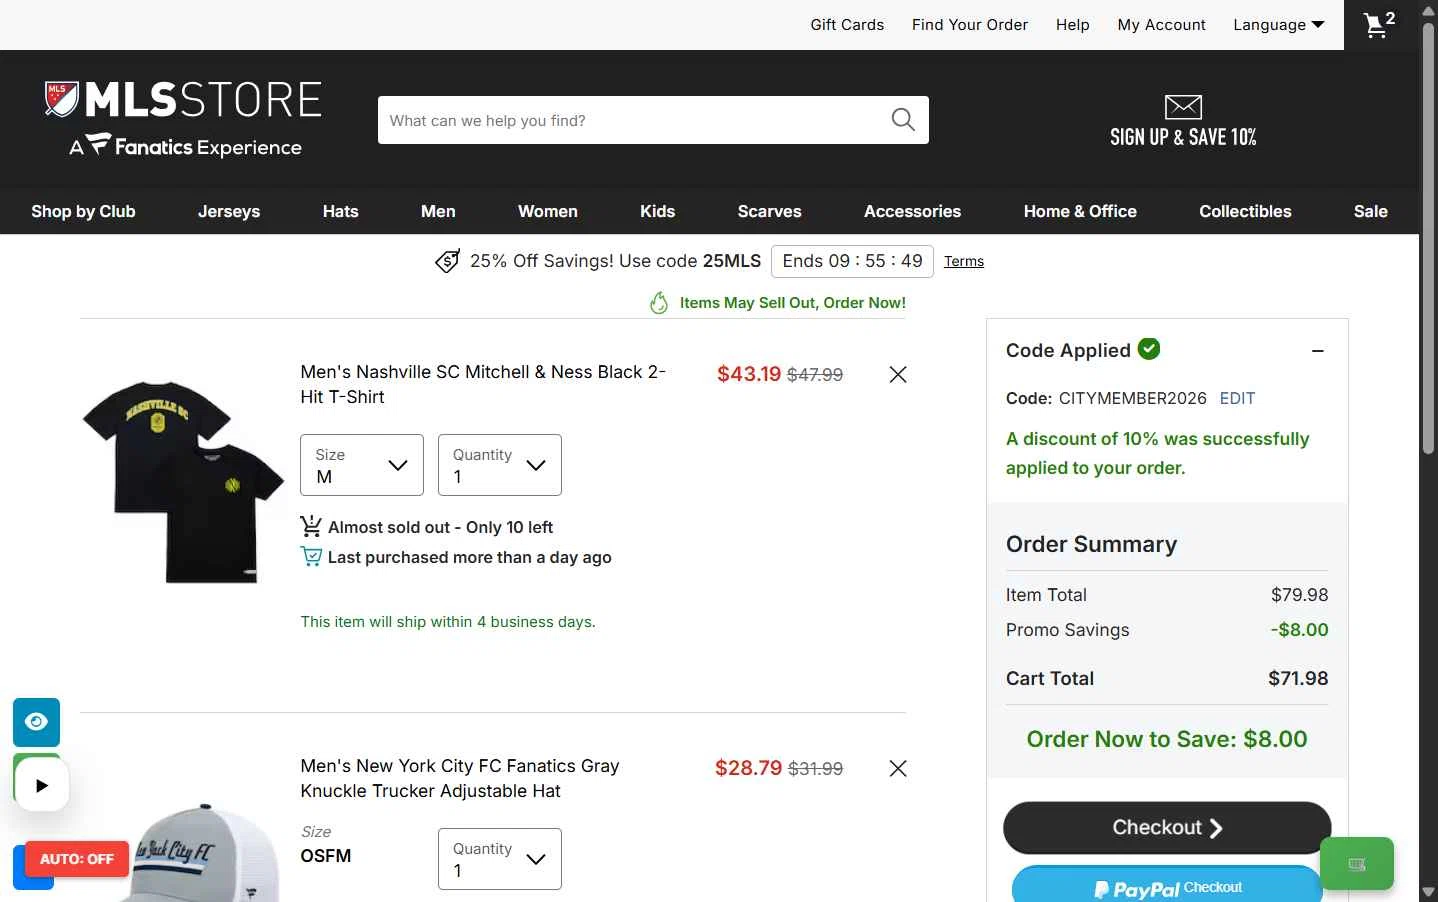Click "Last purchased more than a day ago"
This screenshot has width=1438, height=902.
[x=470, y=557]
